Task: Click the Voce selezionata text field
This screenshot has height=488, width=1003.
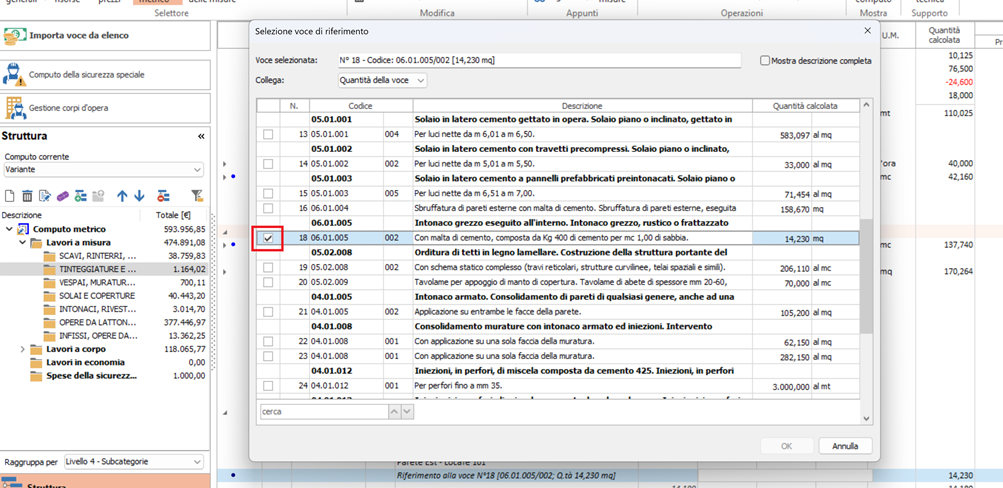Action: (x=539, y=60)
